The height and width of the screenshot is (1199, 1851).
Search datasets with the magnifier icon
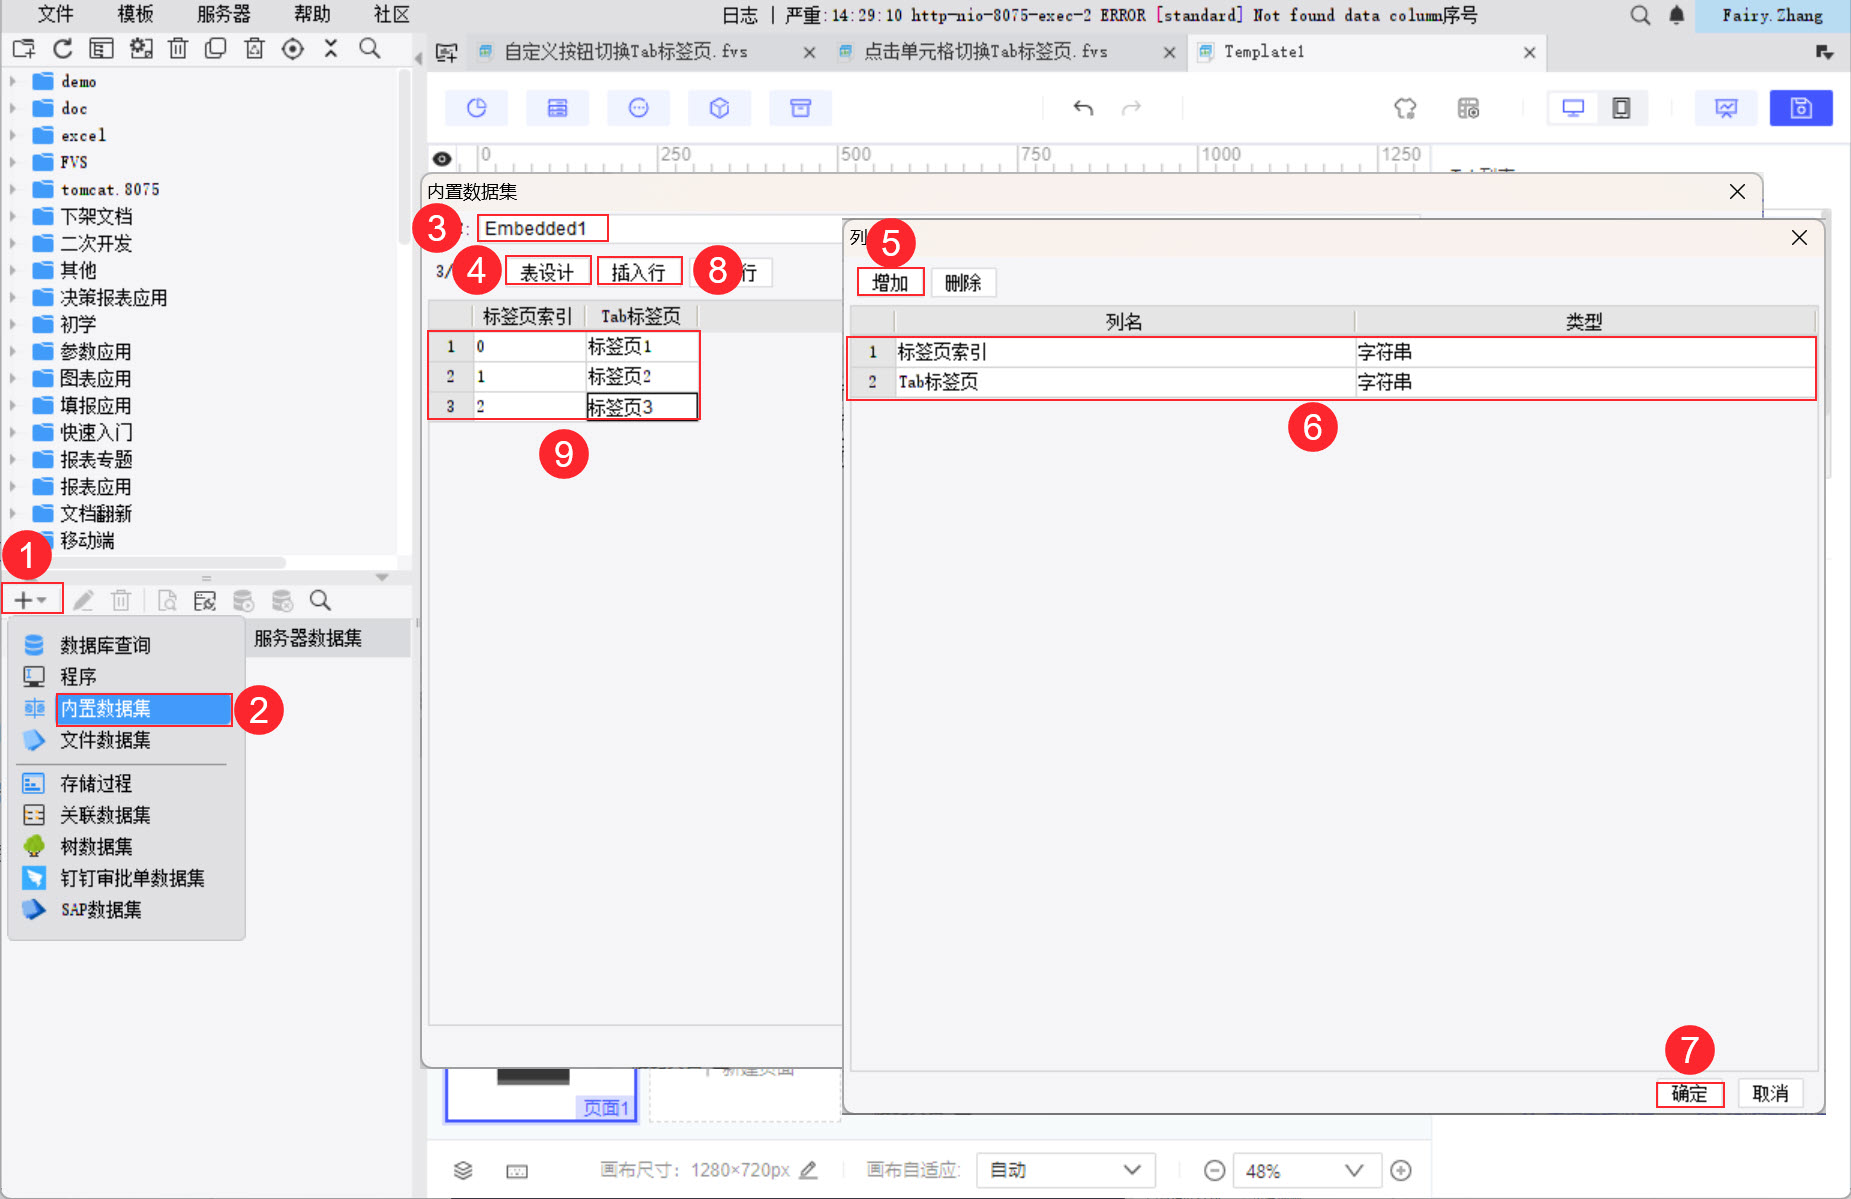click(x=320, y=600)
